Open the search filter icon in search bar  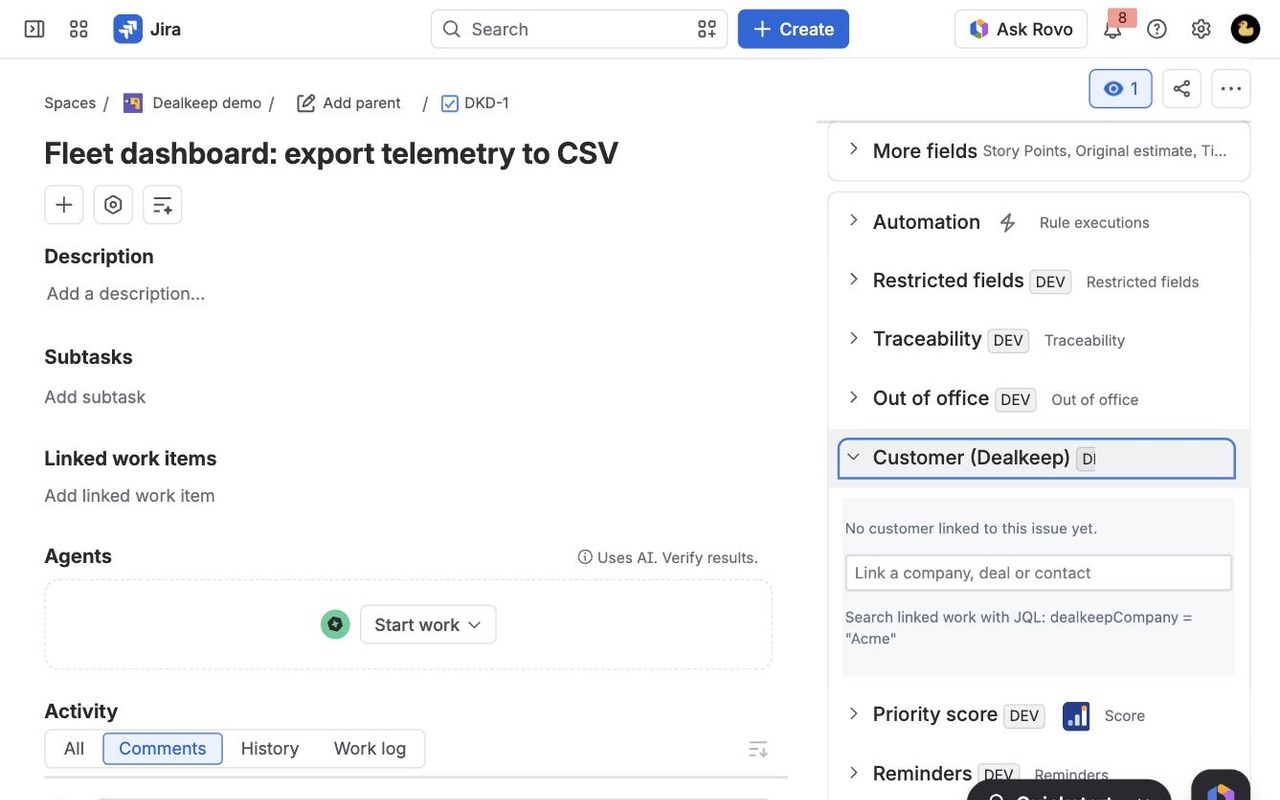coord(707,29)
